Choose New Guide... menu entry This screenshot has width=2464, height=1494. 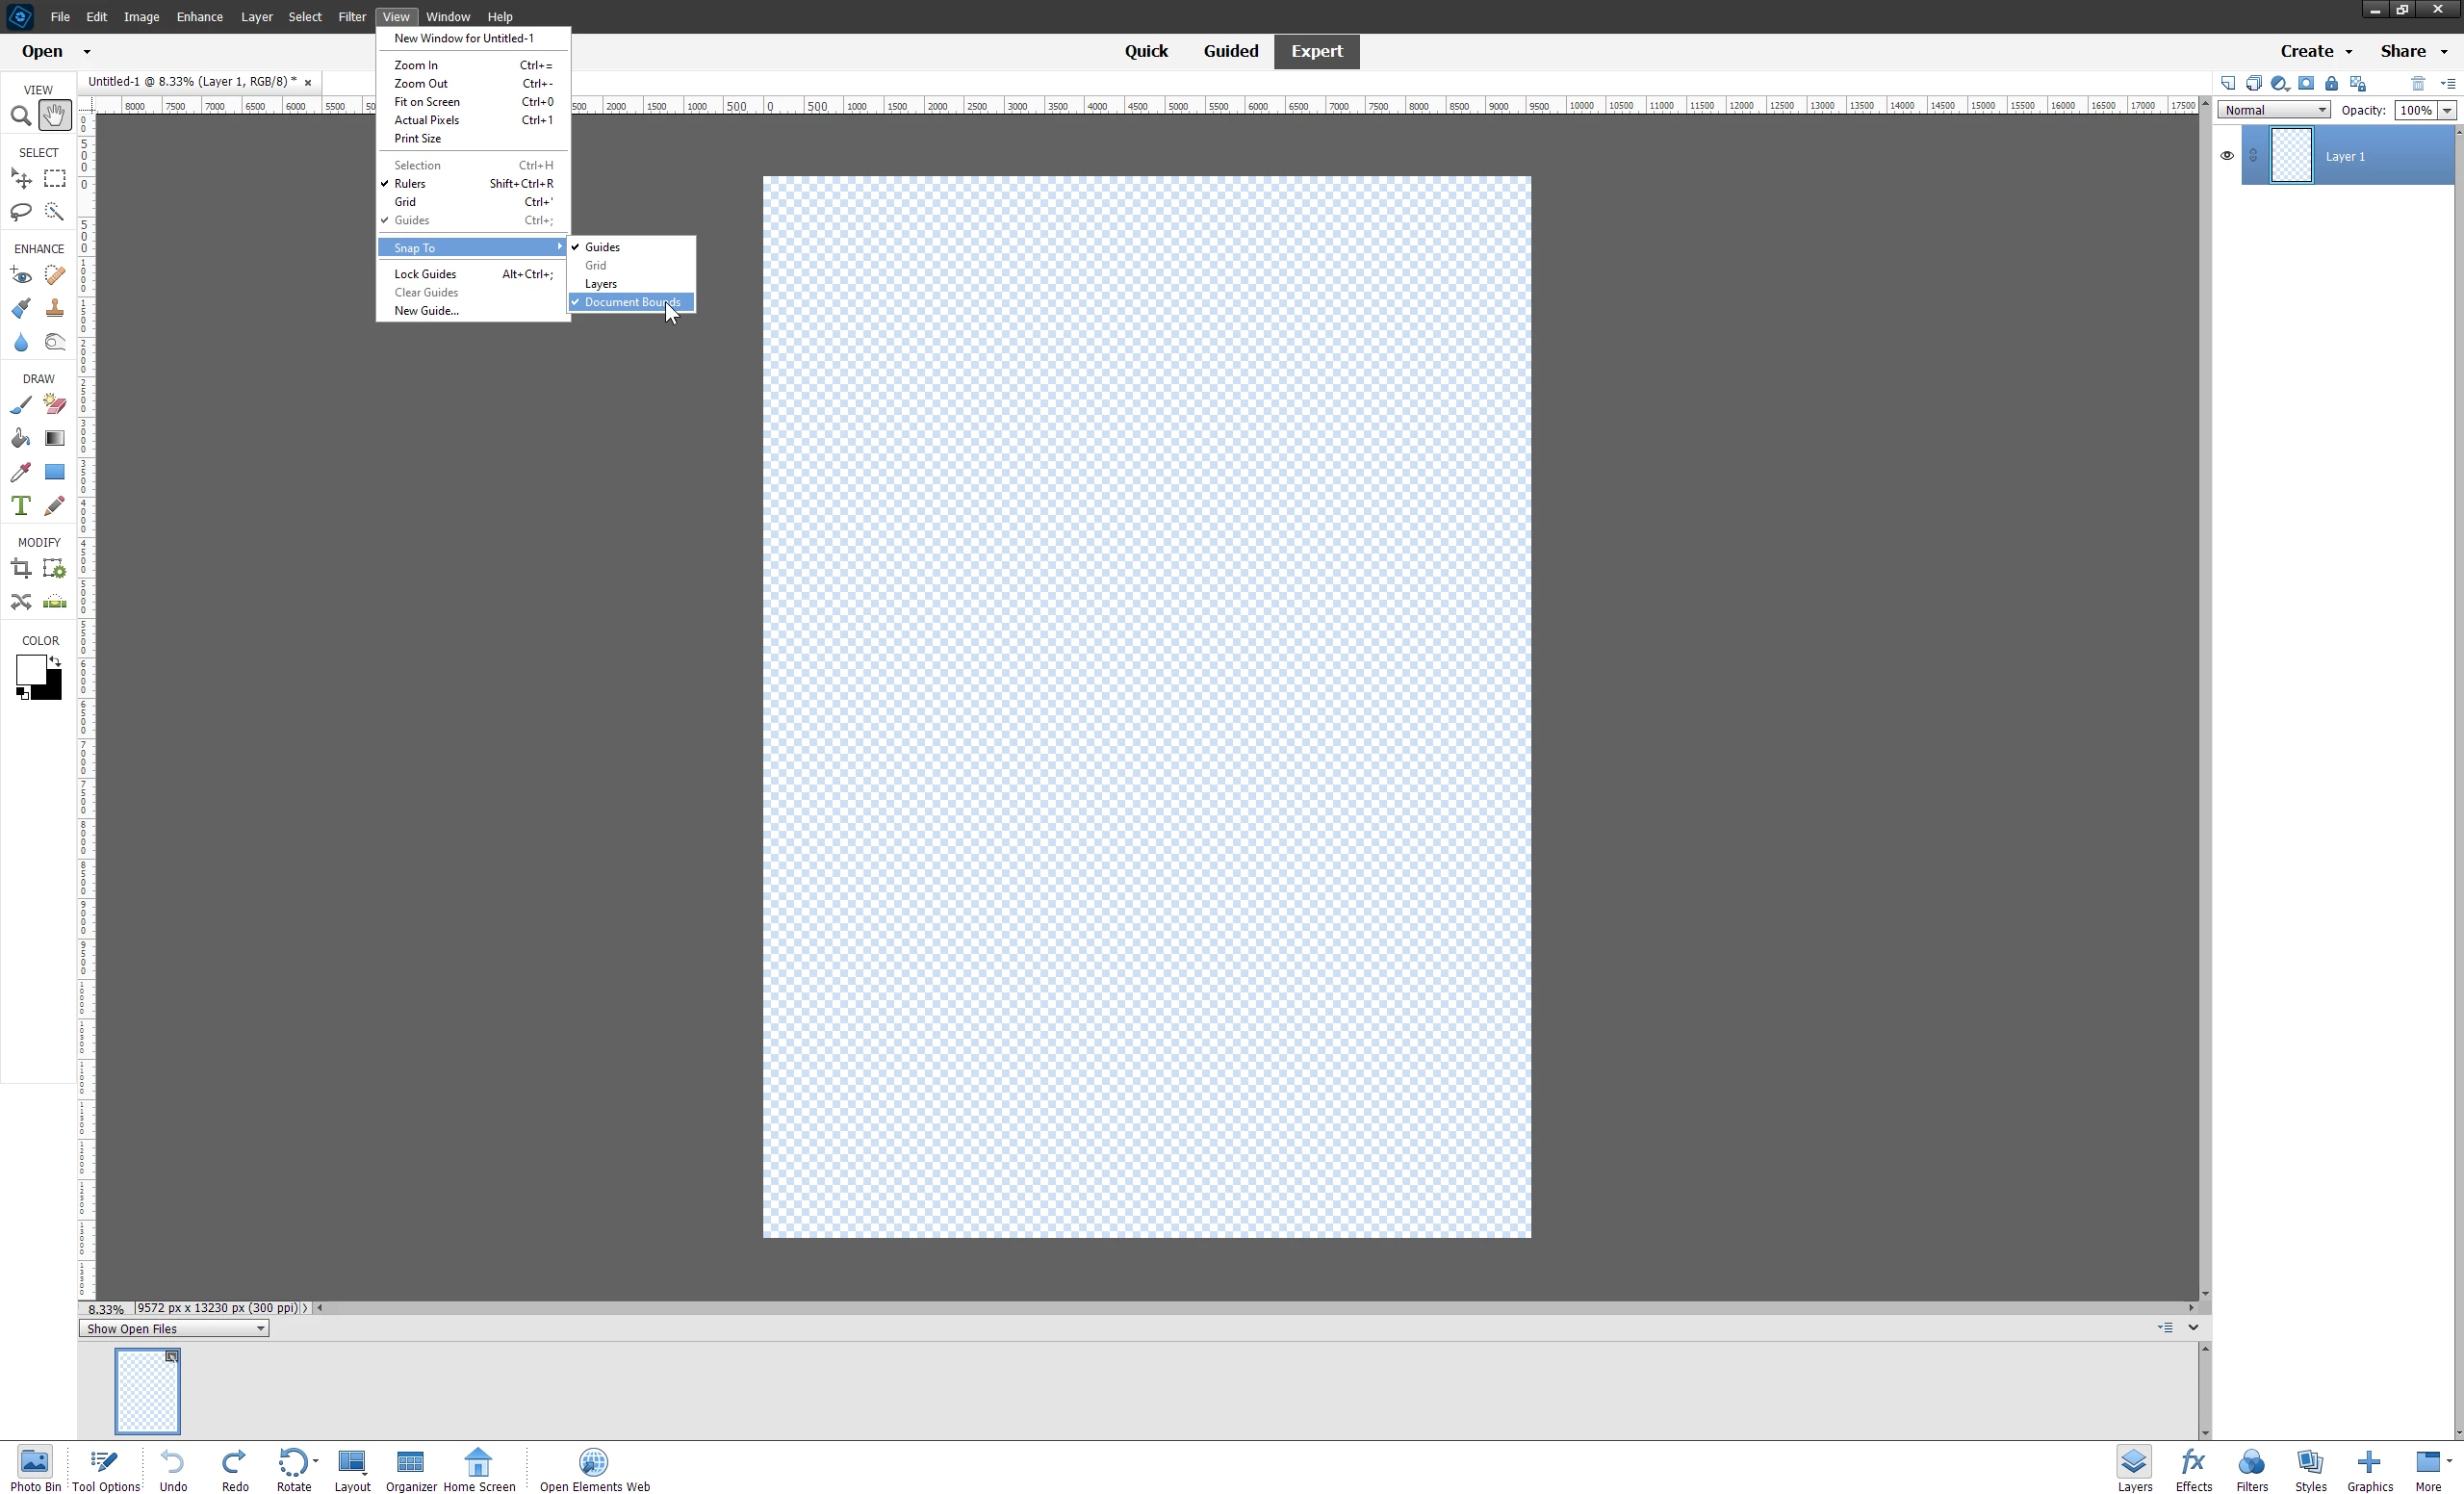[426, 311]
